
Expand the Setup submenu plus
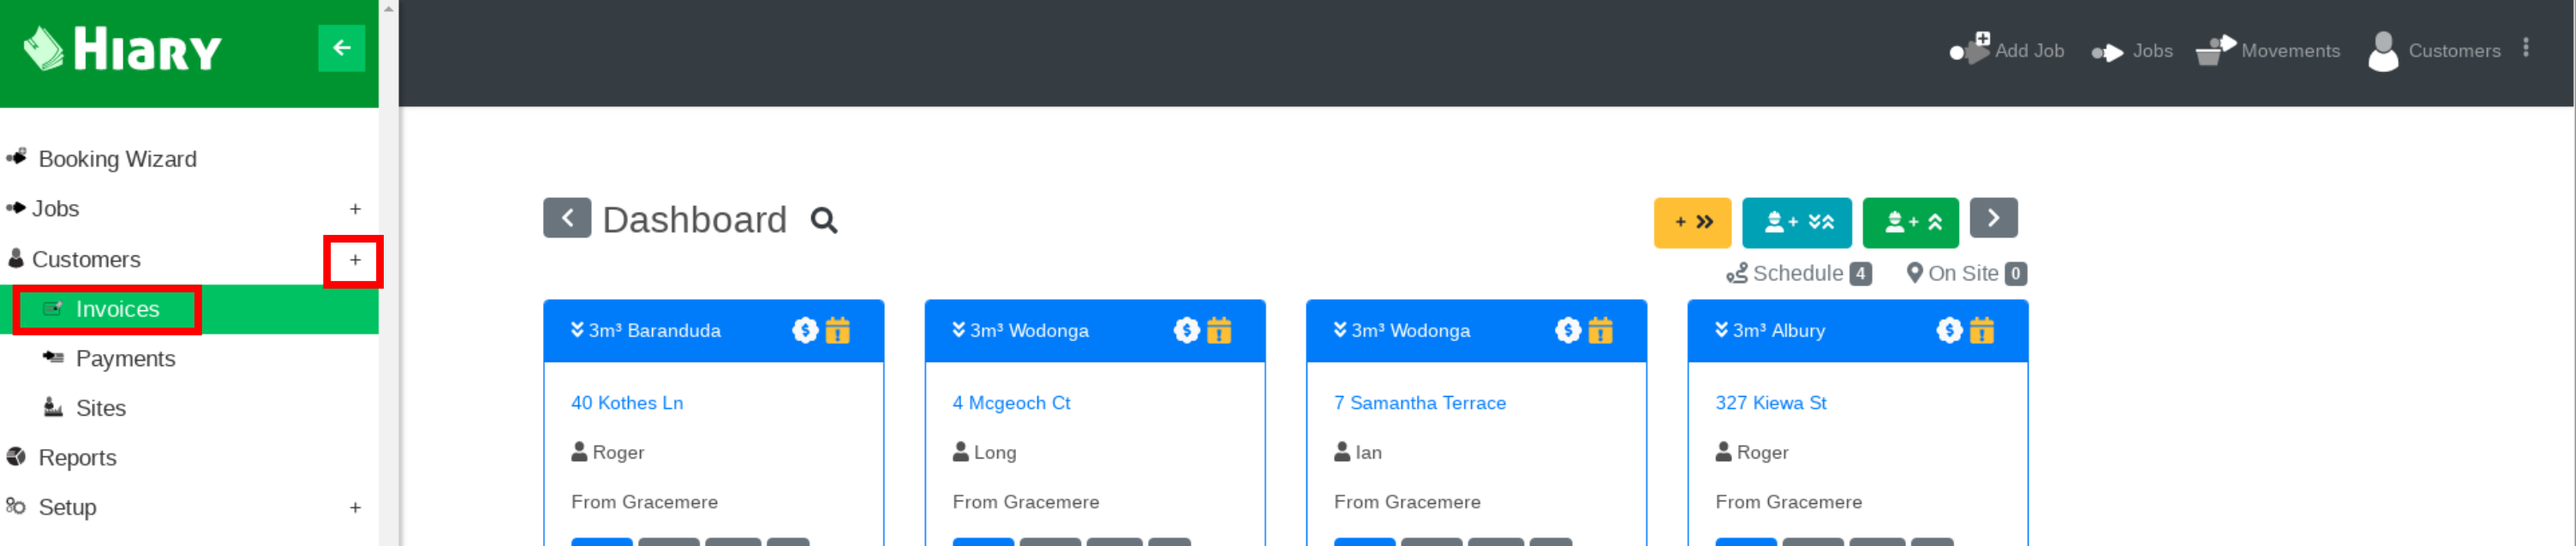[x=355, y=508]
